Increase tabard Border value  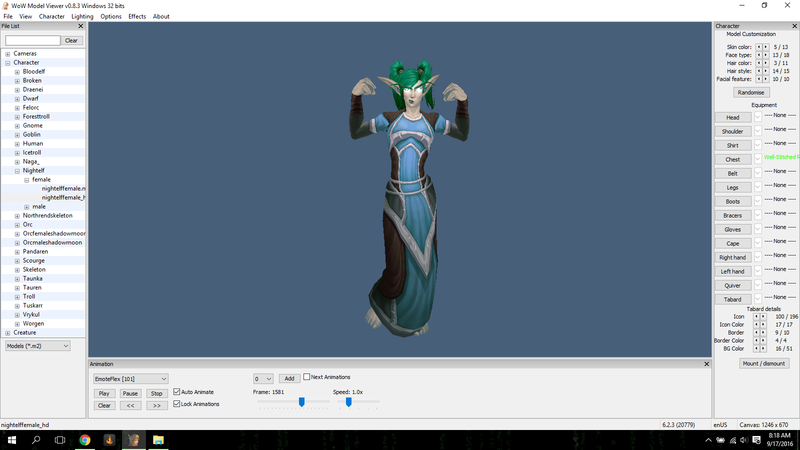(764, 333)
